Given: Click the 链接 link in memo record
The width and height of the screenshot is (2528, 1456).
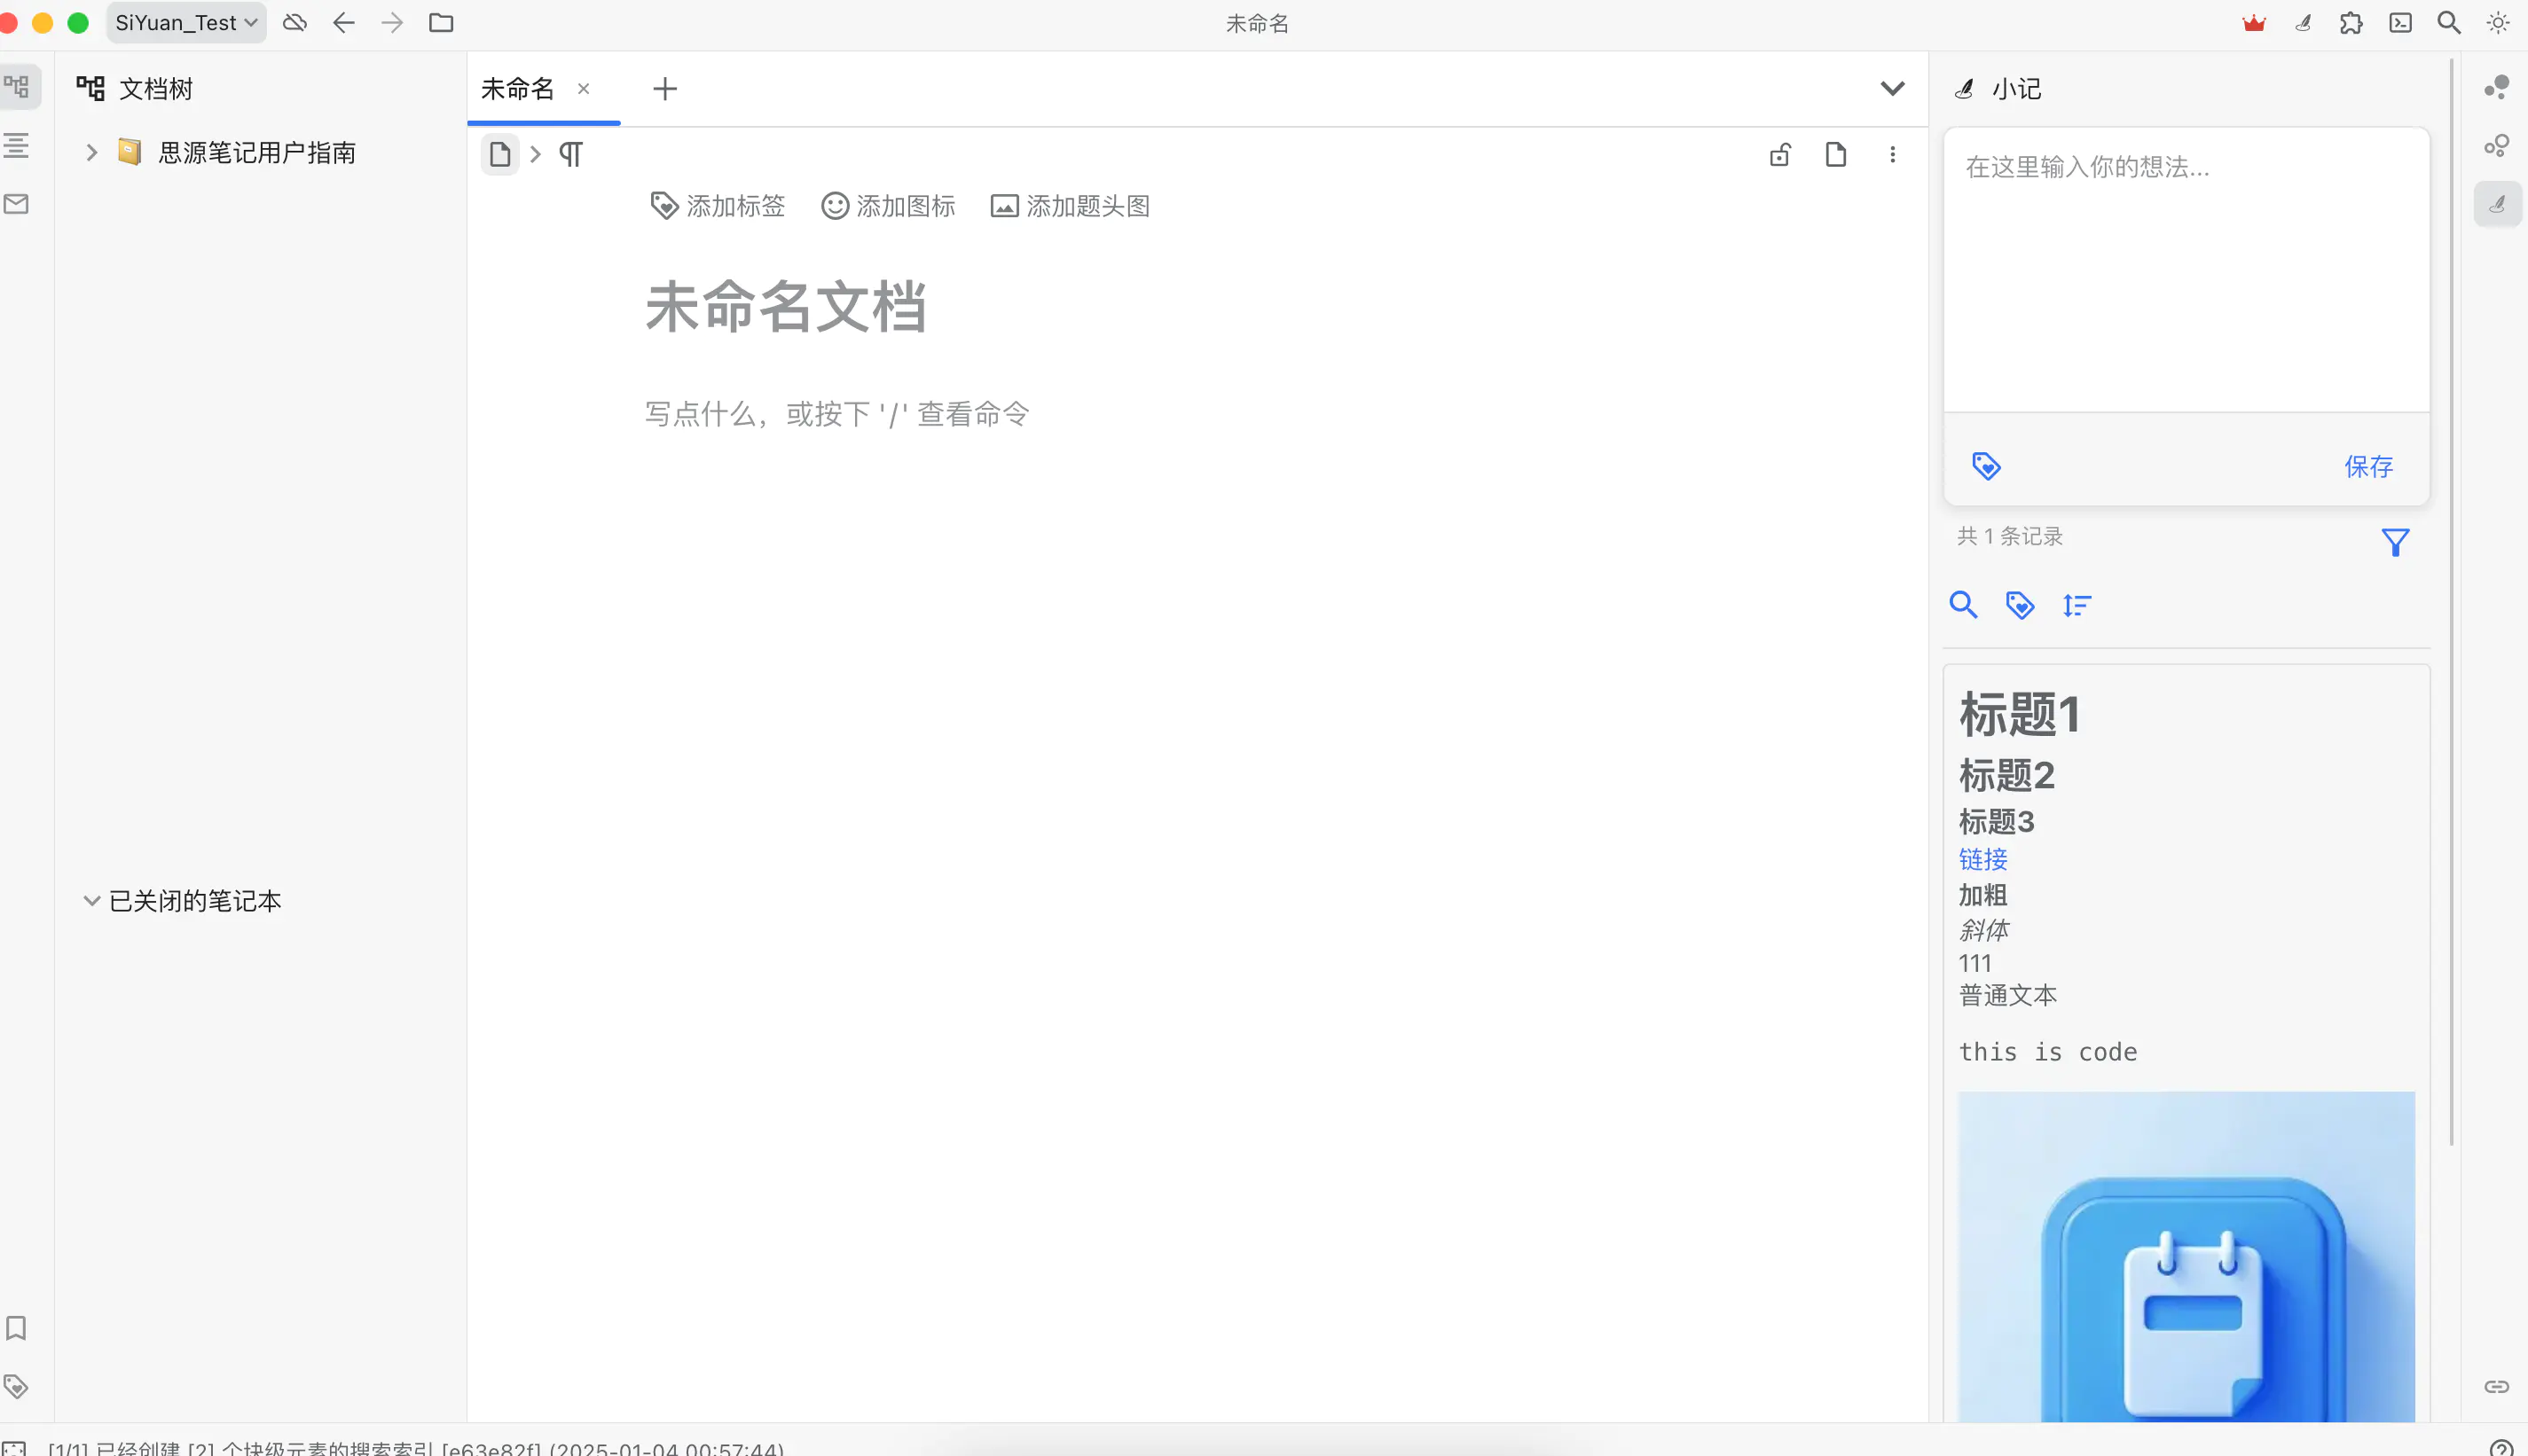Looking at the screenshot, I should (x=1982, y=859).
